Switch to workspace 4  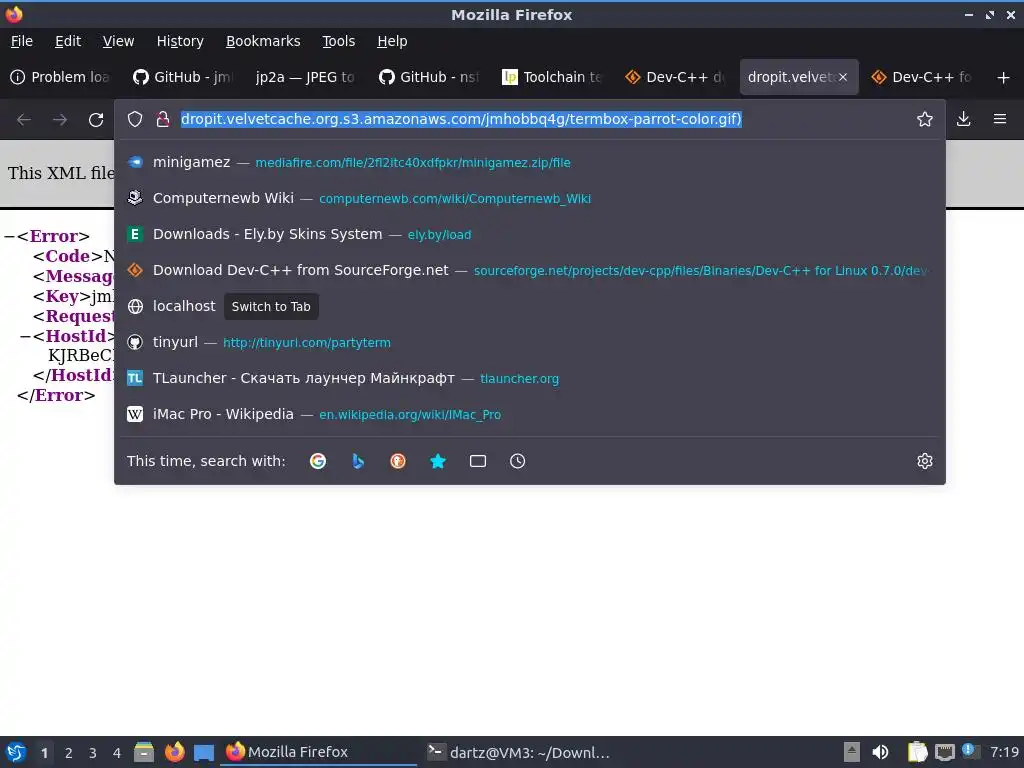point(117,753)
